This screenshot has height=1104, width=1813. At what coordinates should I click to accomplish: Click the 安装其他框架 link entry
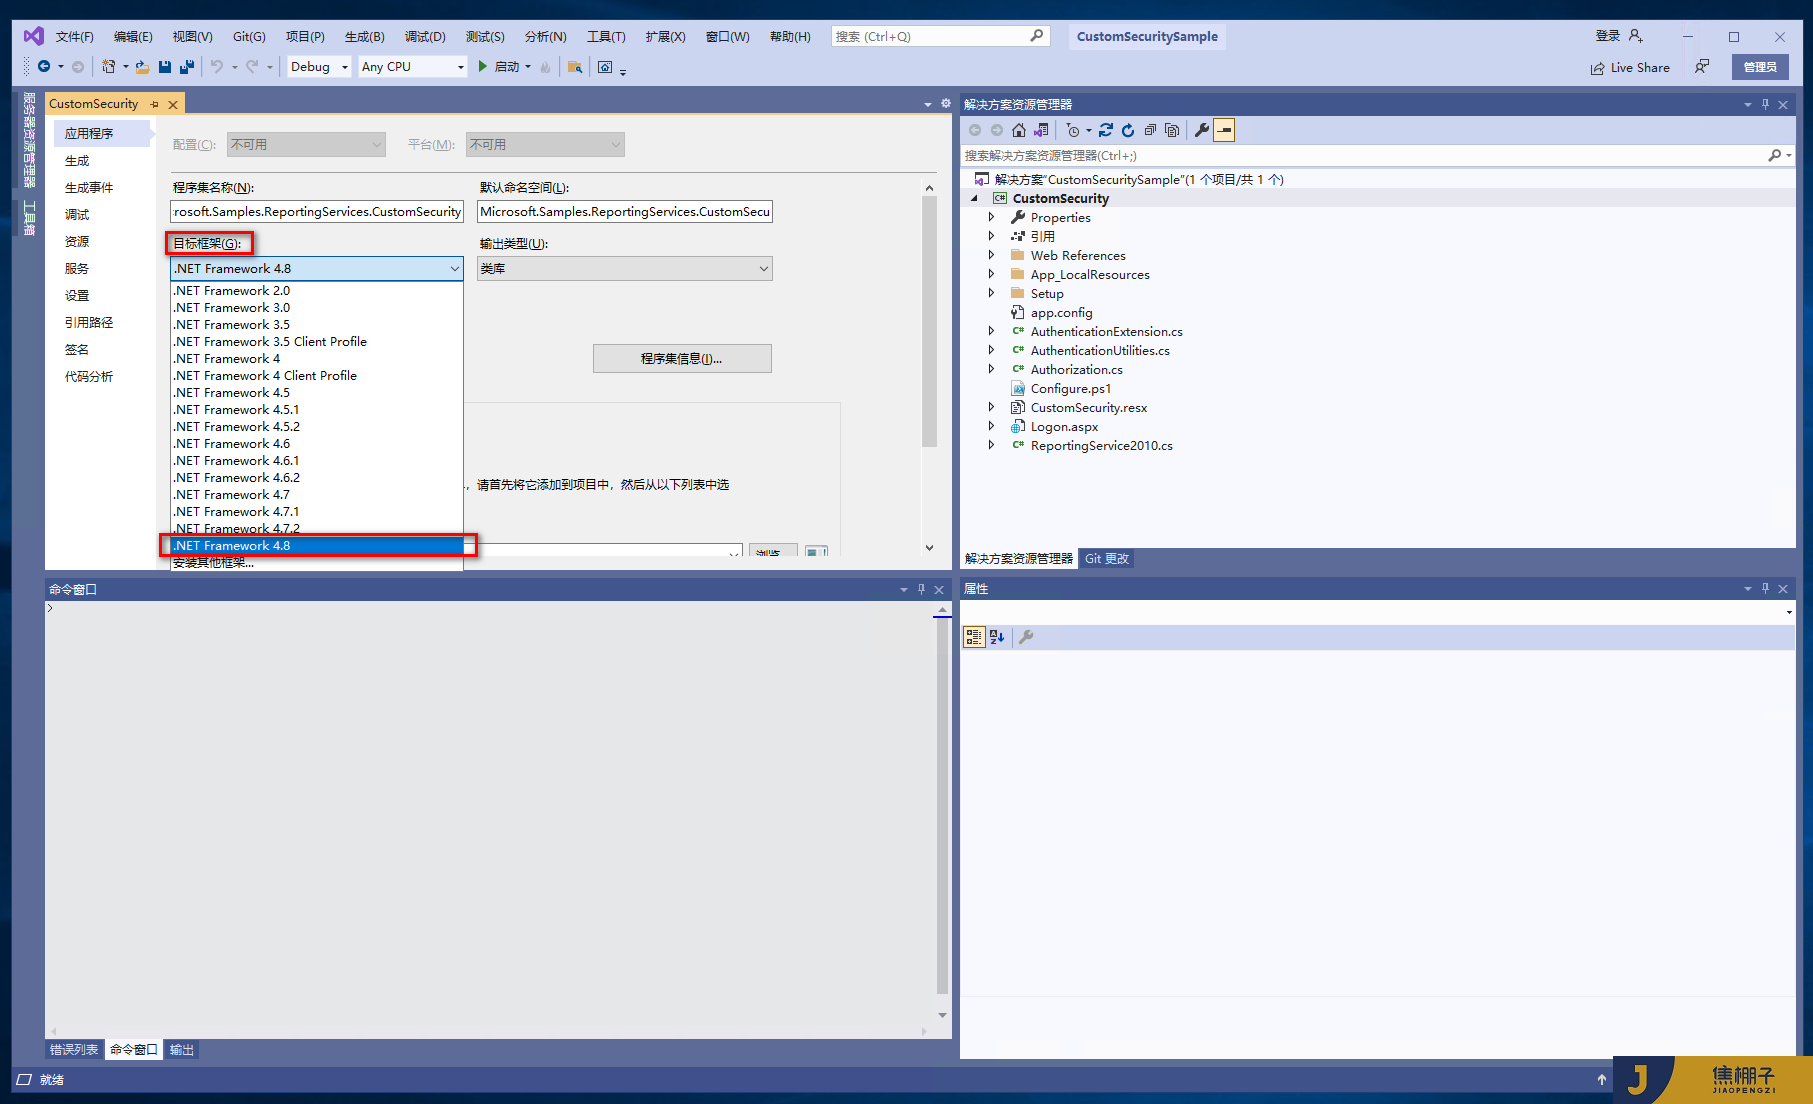317,563
